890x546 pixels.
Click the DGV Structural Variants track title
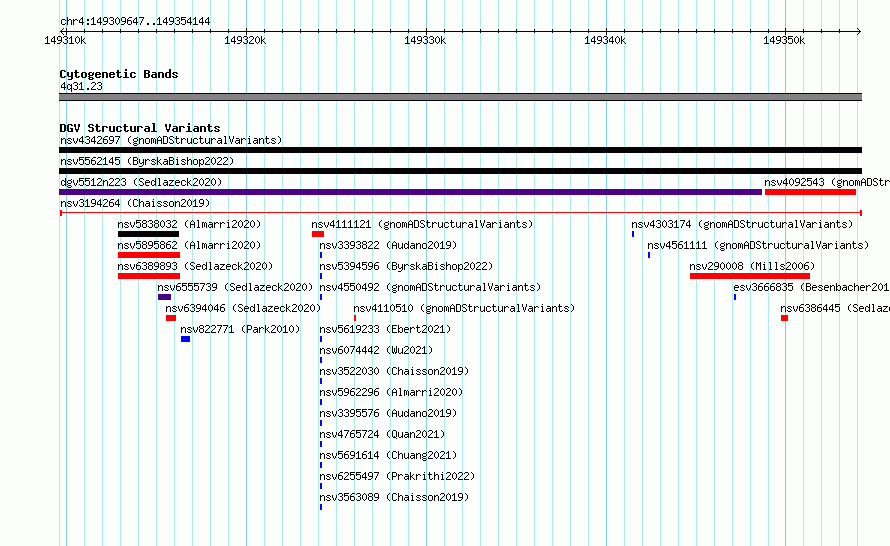pos(140,128)
